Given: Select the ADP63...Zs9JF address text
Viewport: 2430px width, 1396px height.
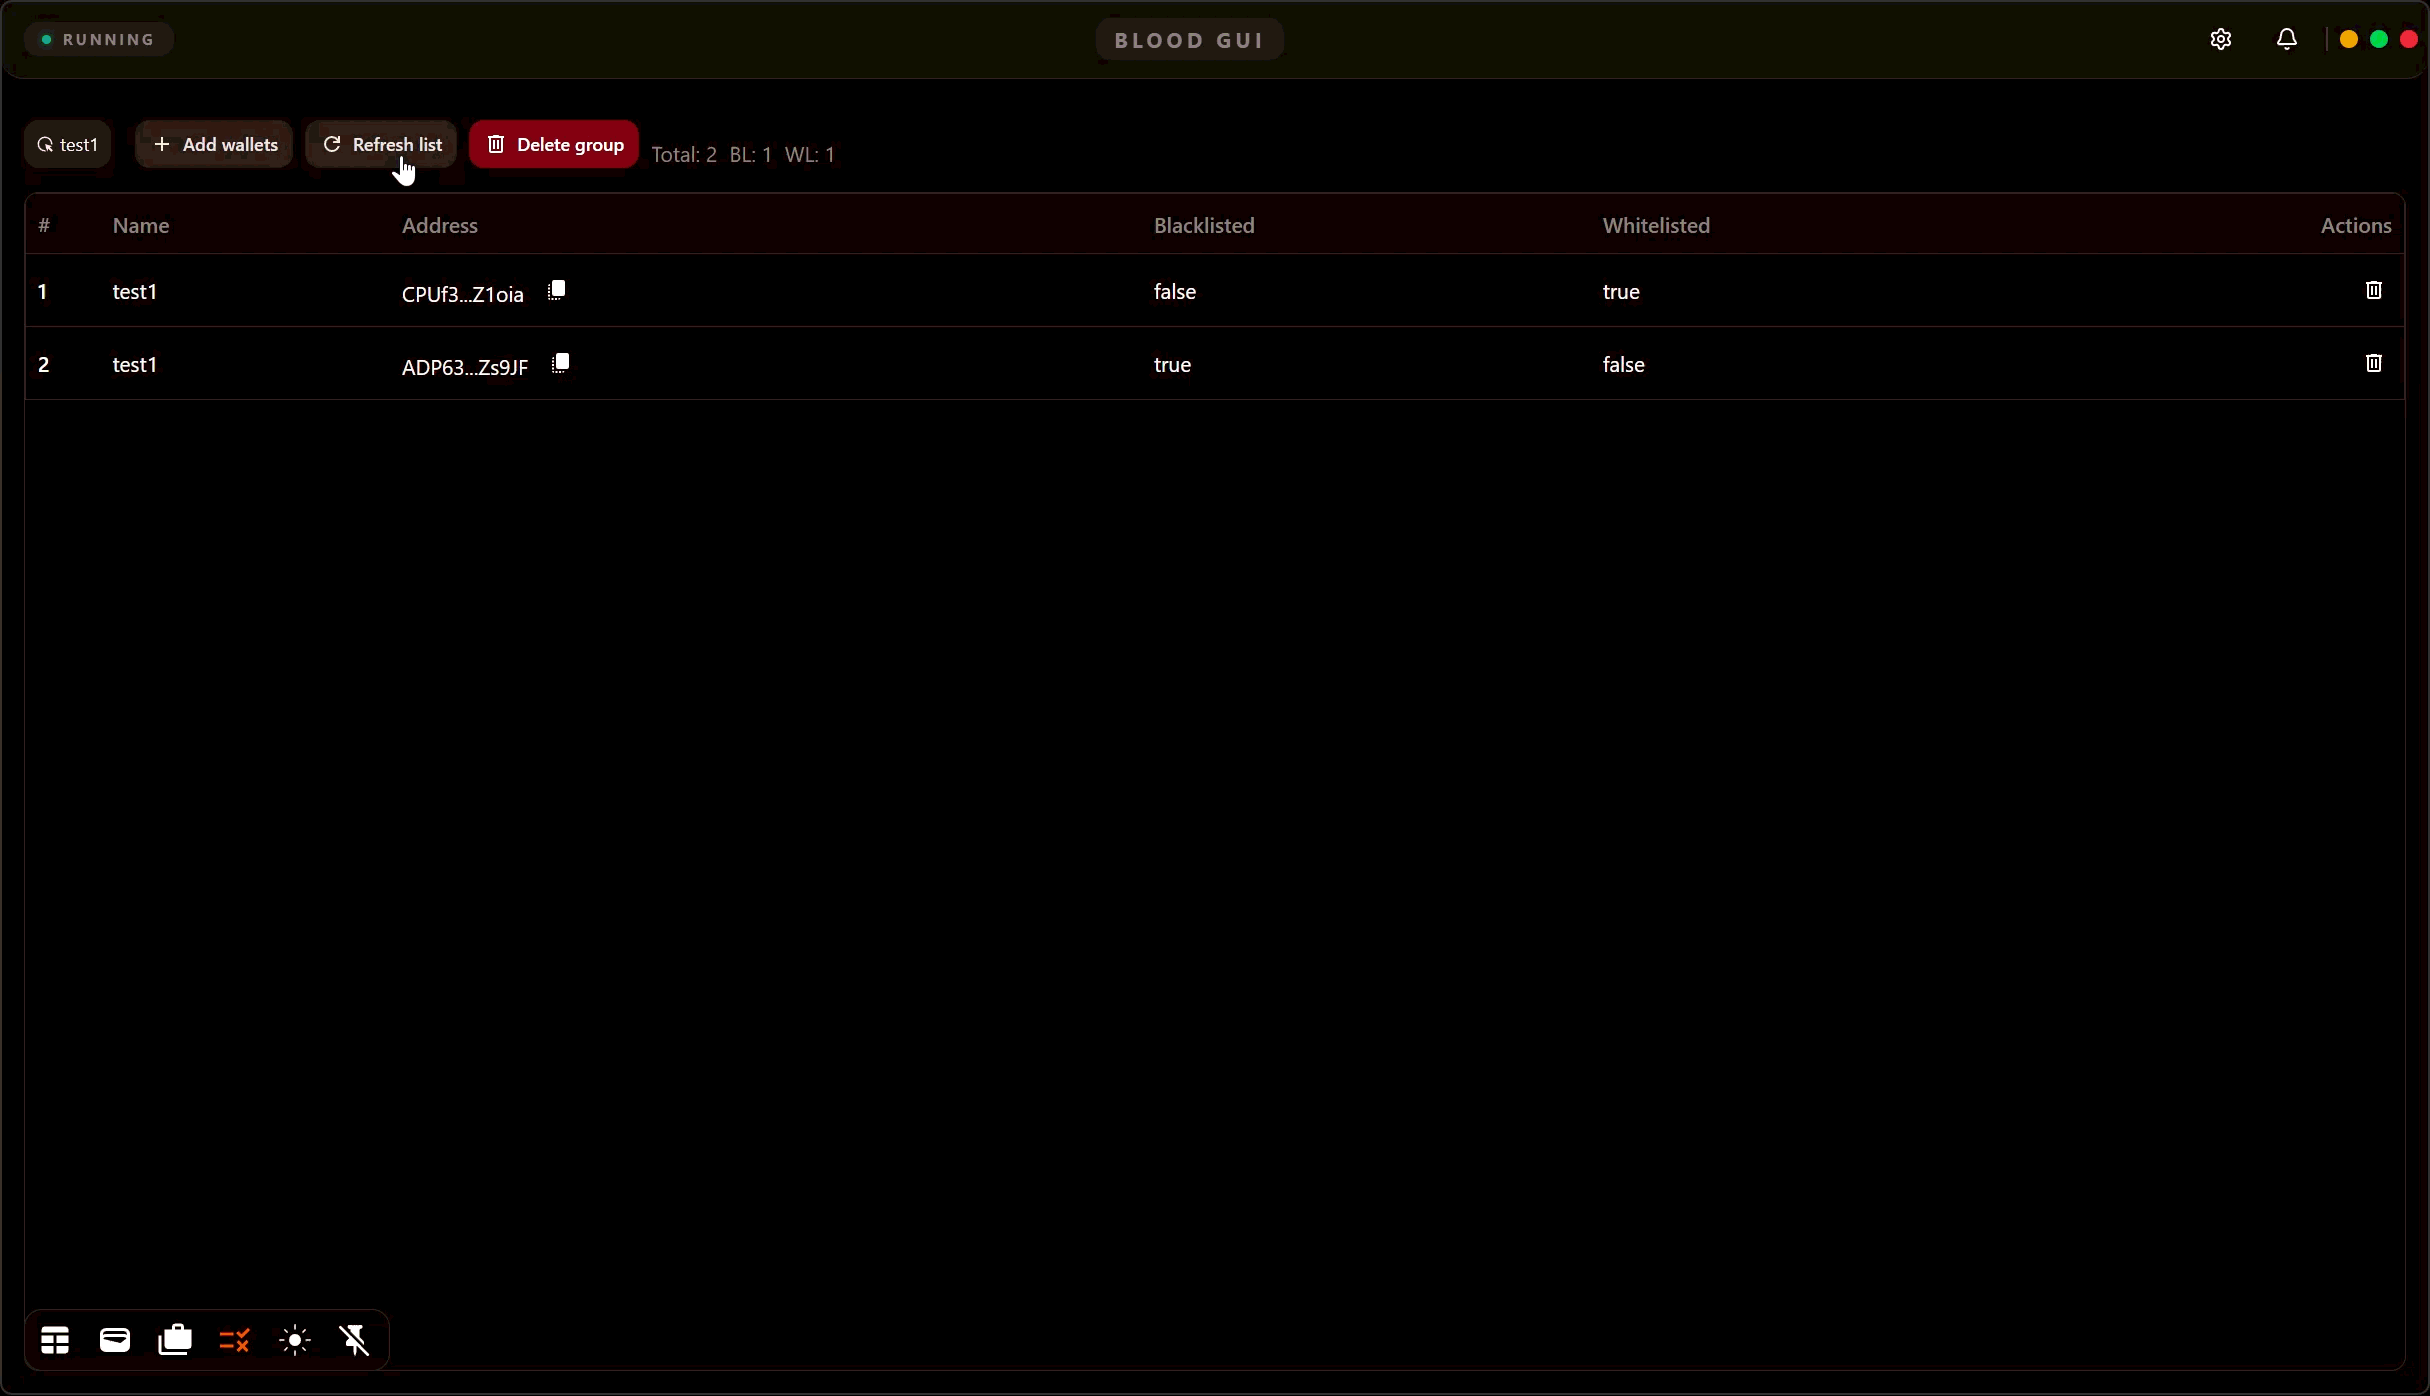Looking at the screenshot, I should coord(465,367).
